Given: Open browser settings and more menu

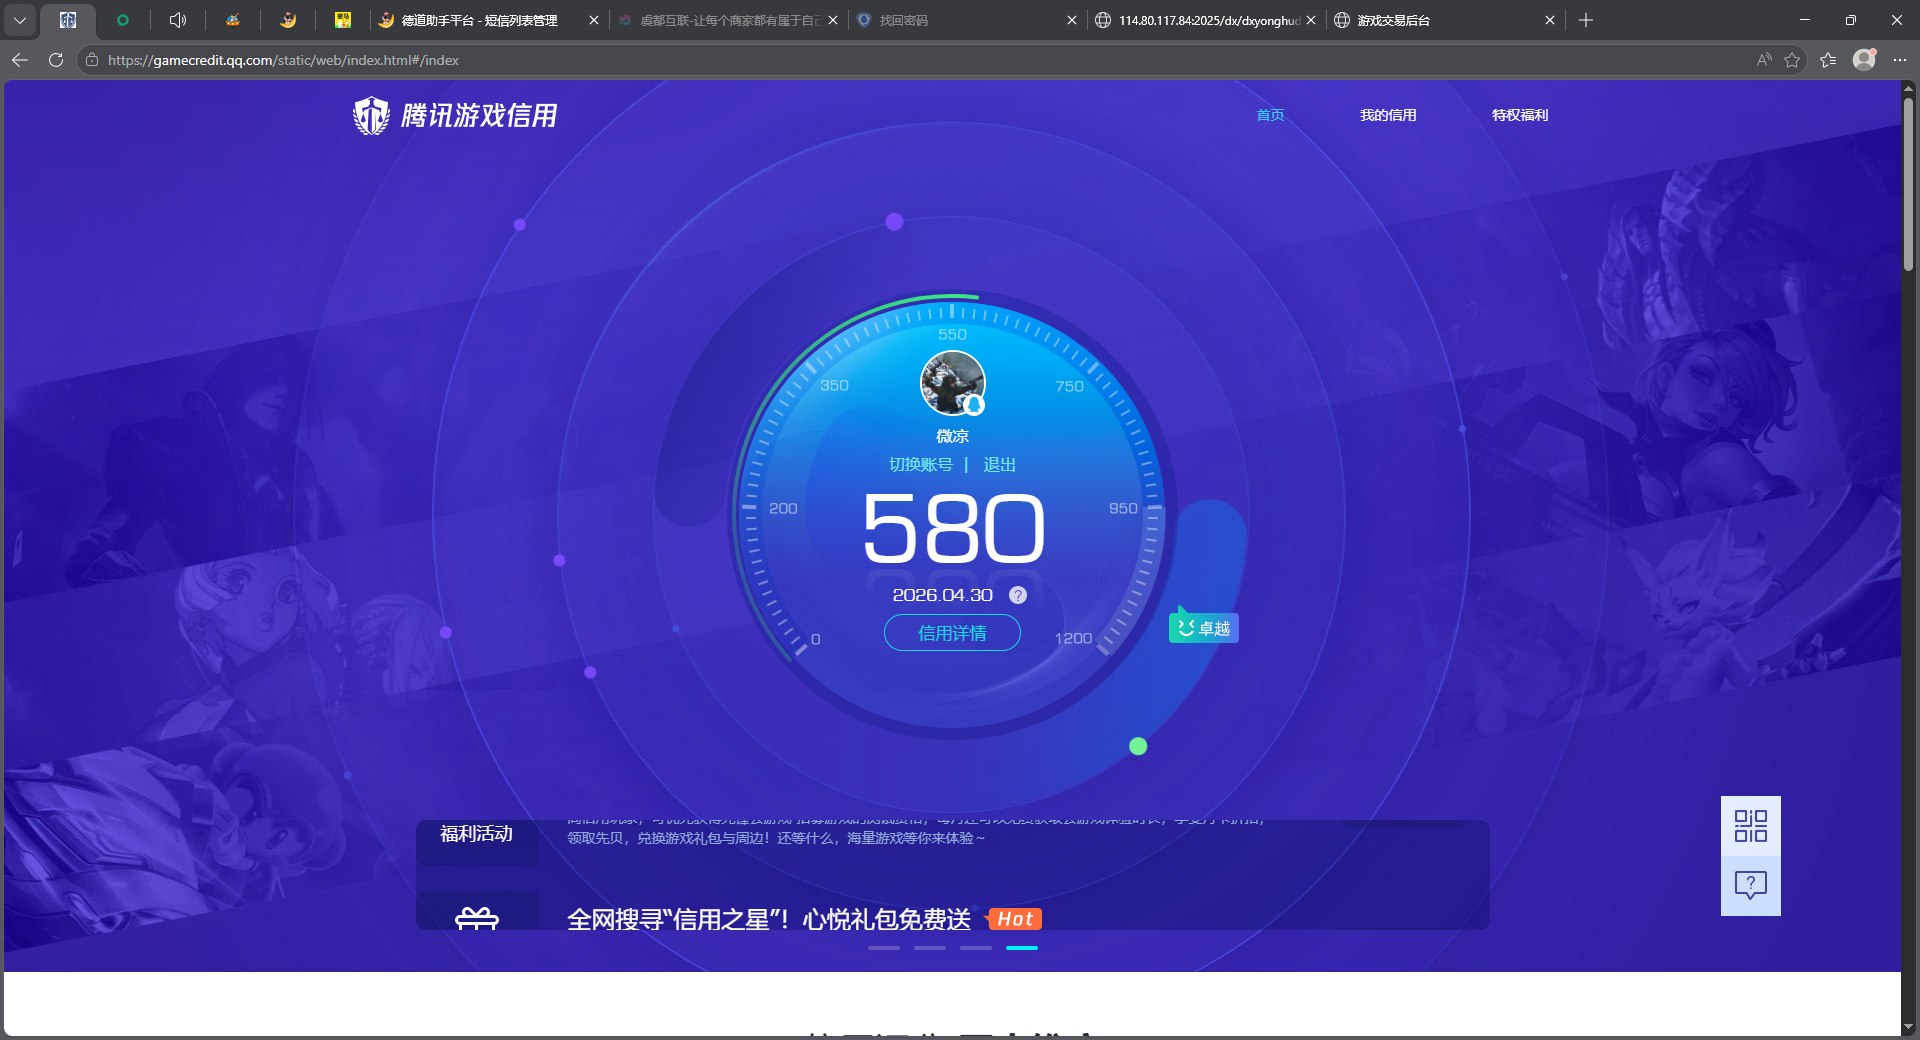Looking at the screenshot, I should point(1900,60).
